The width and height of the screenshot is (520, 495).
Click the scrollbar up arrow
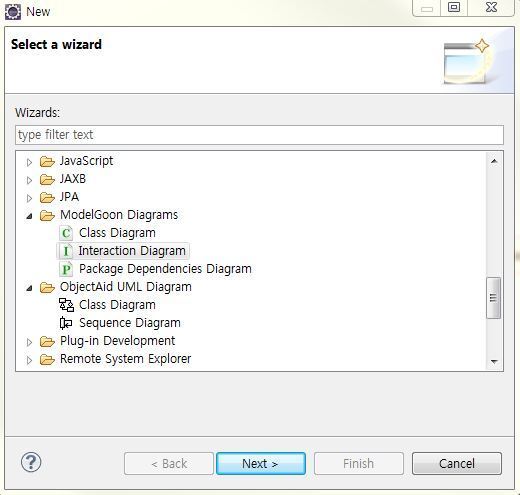(x=494, y=161)
